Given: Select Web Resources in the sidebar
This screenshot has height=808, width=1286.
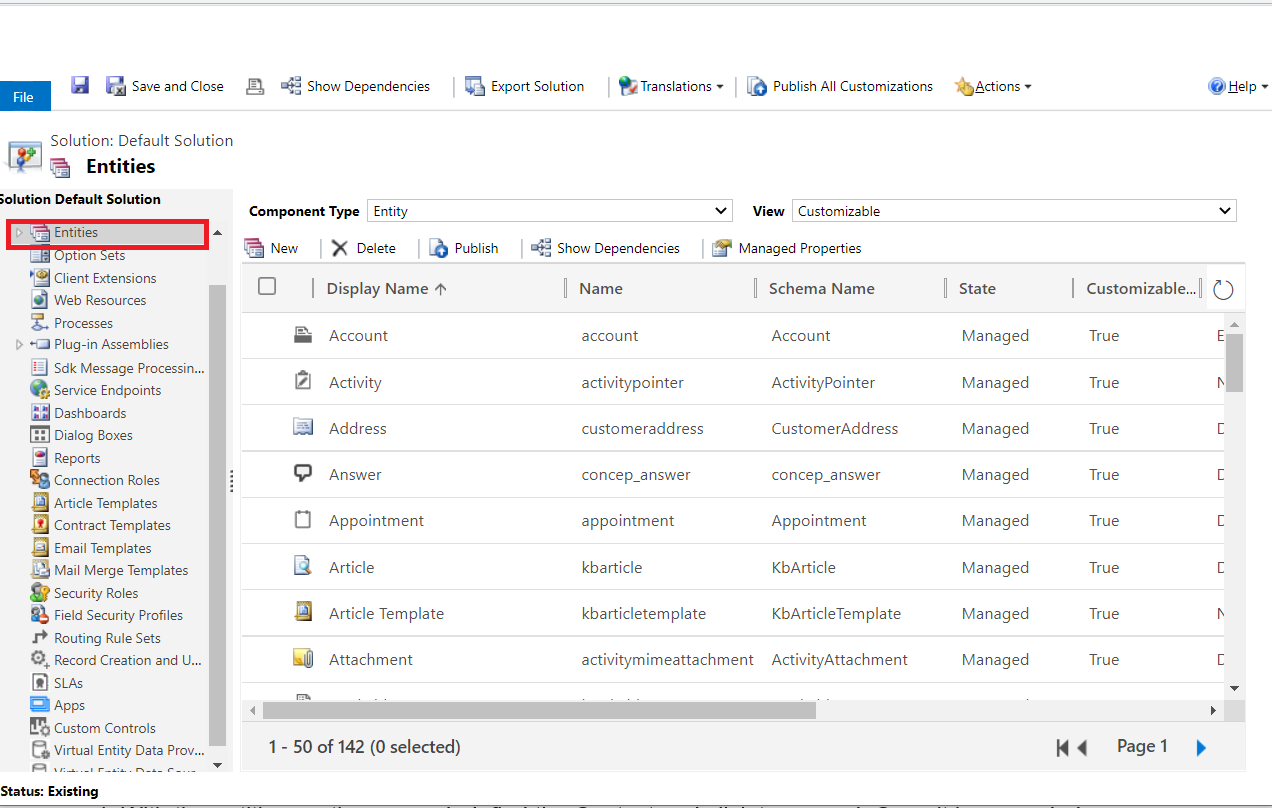Looking at the screenshot, I should (x=100, y=300).
